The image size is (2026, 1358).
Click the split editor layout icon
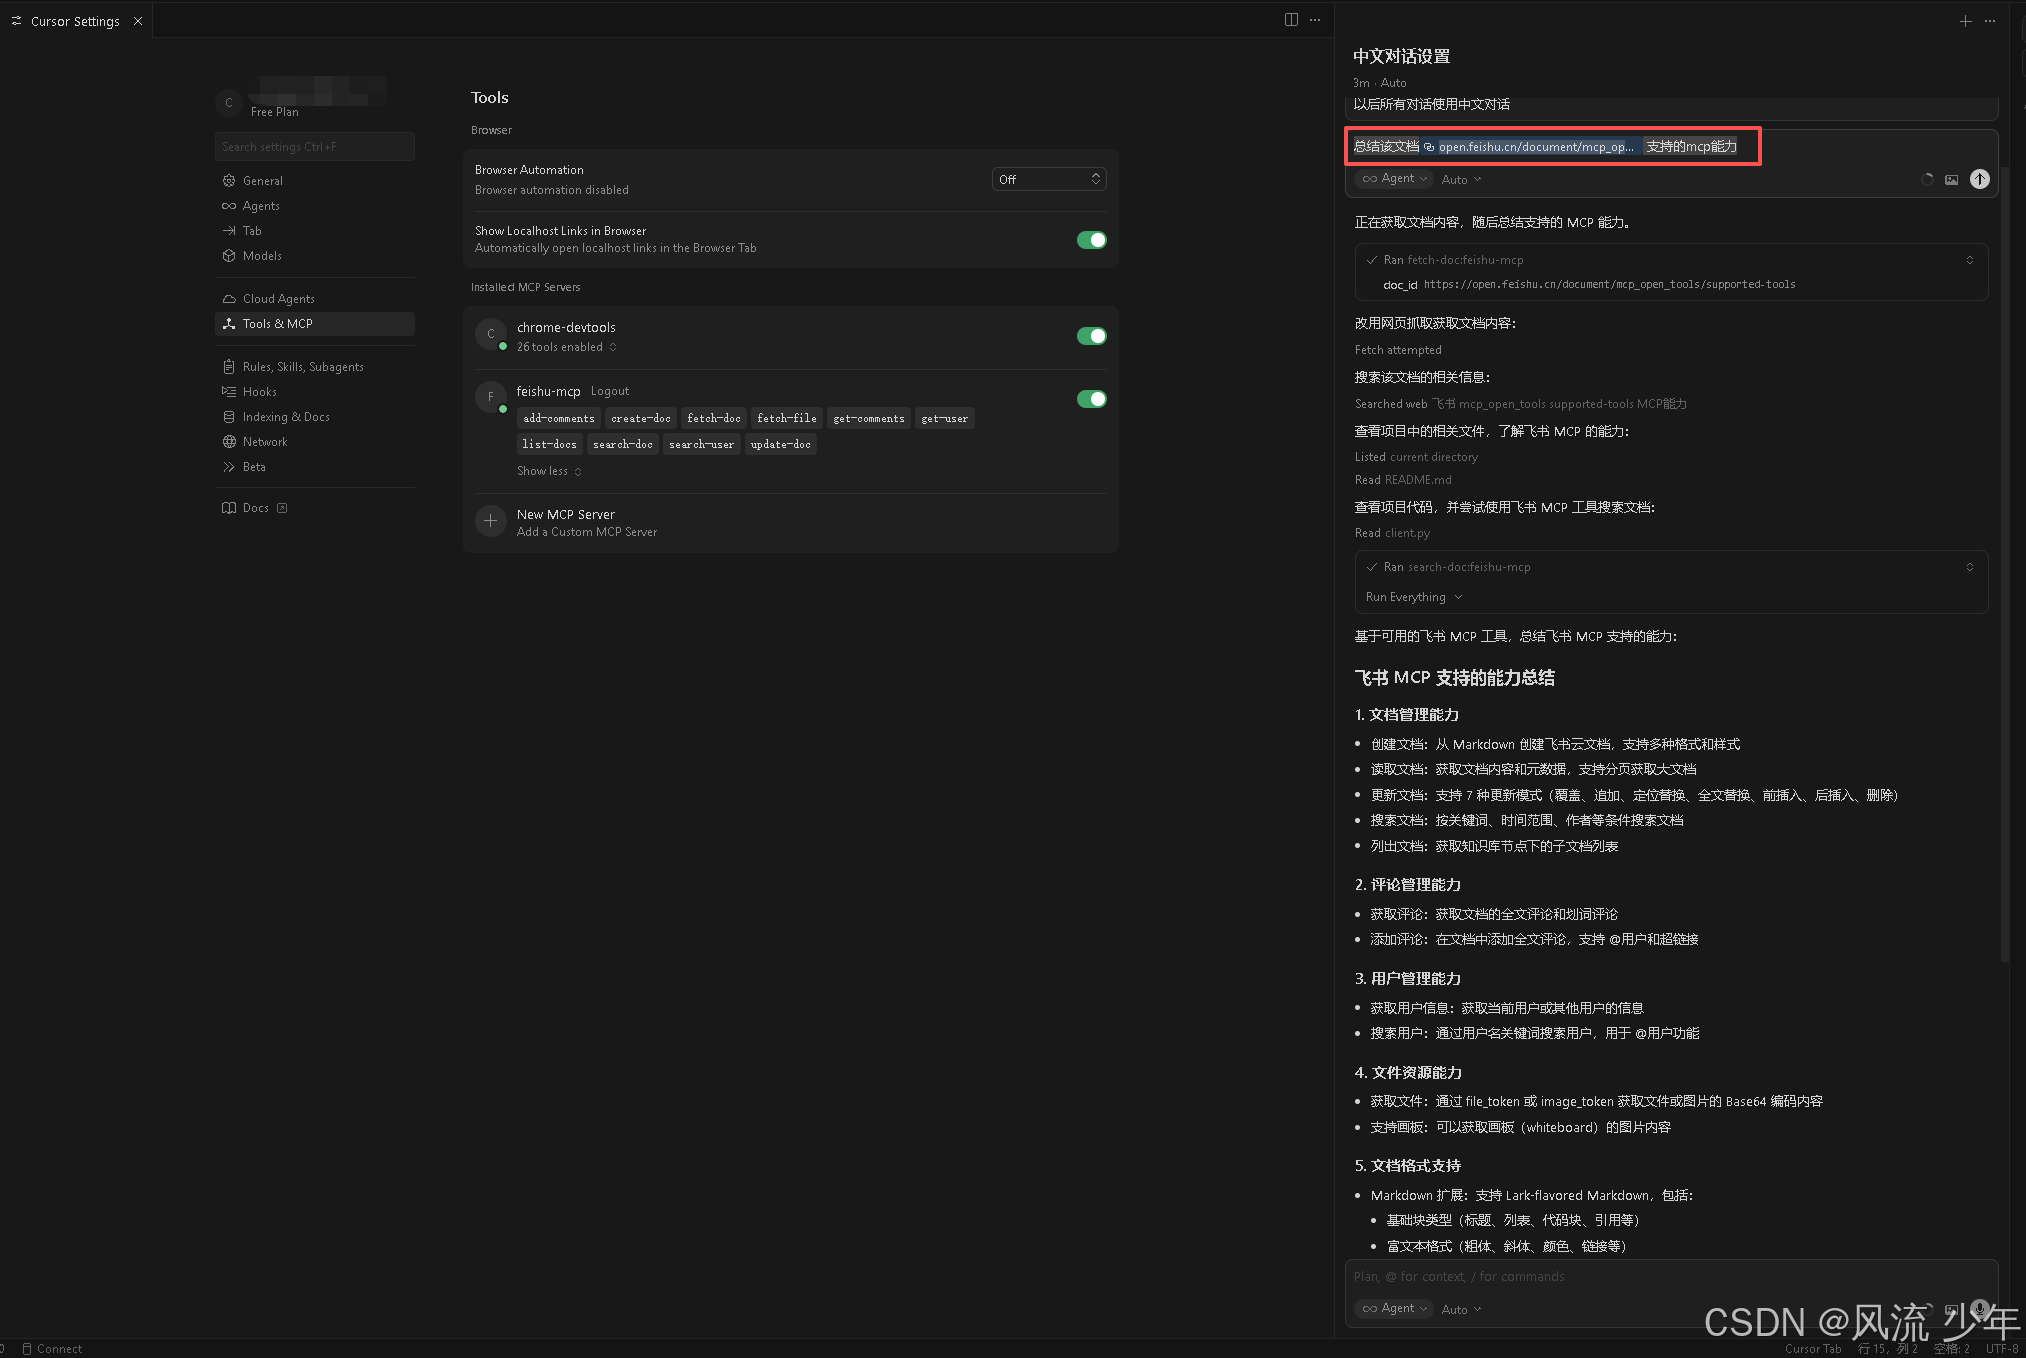point(1291,20)
